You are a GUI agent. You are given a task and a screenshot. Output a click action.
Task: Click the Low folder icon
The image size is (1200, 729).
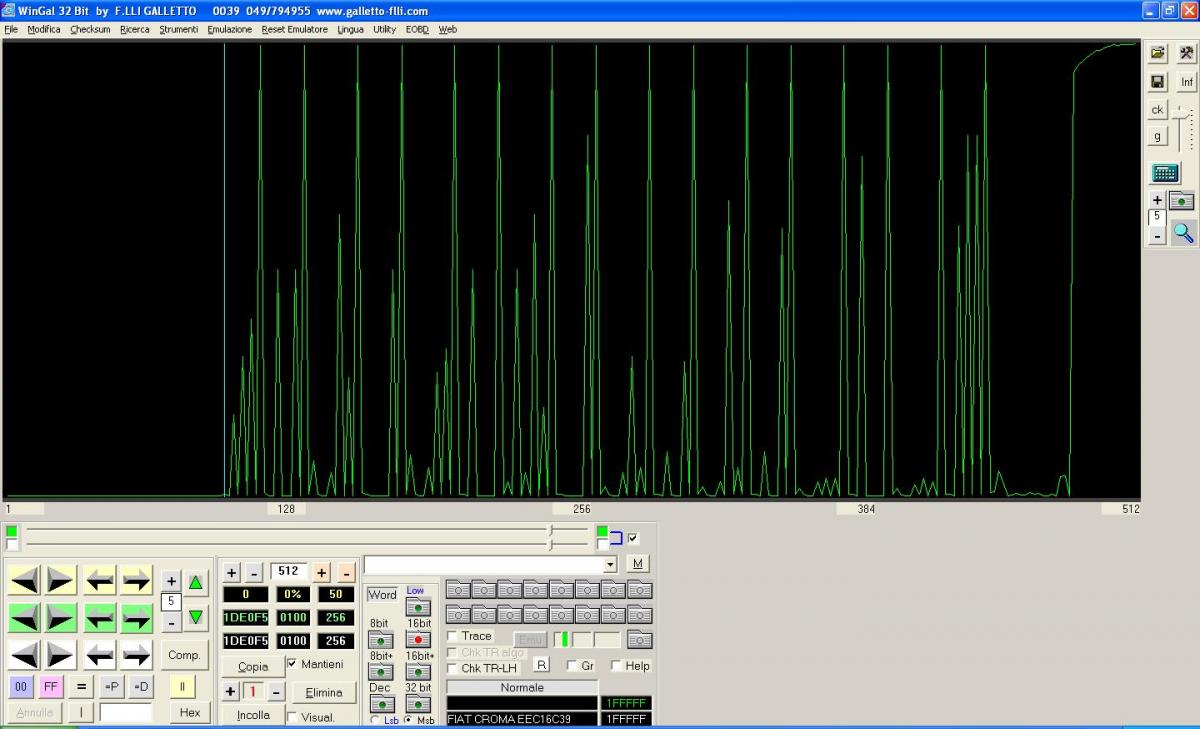pyautogui.click(x=418, y=607)
